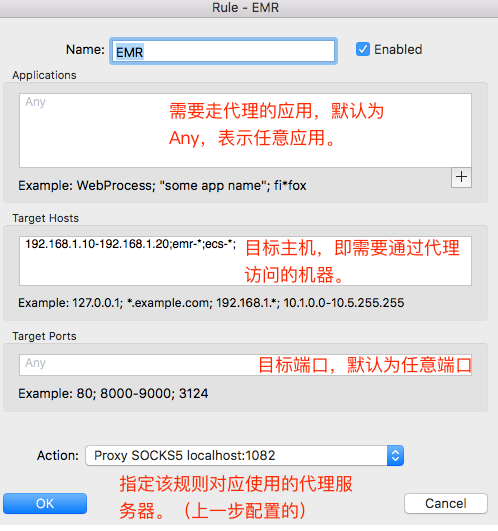Focus the Name field containing EMR

(x=223, y=51)
